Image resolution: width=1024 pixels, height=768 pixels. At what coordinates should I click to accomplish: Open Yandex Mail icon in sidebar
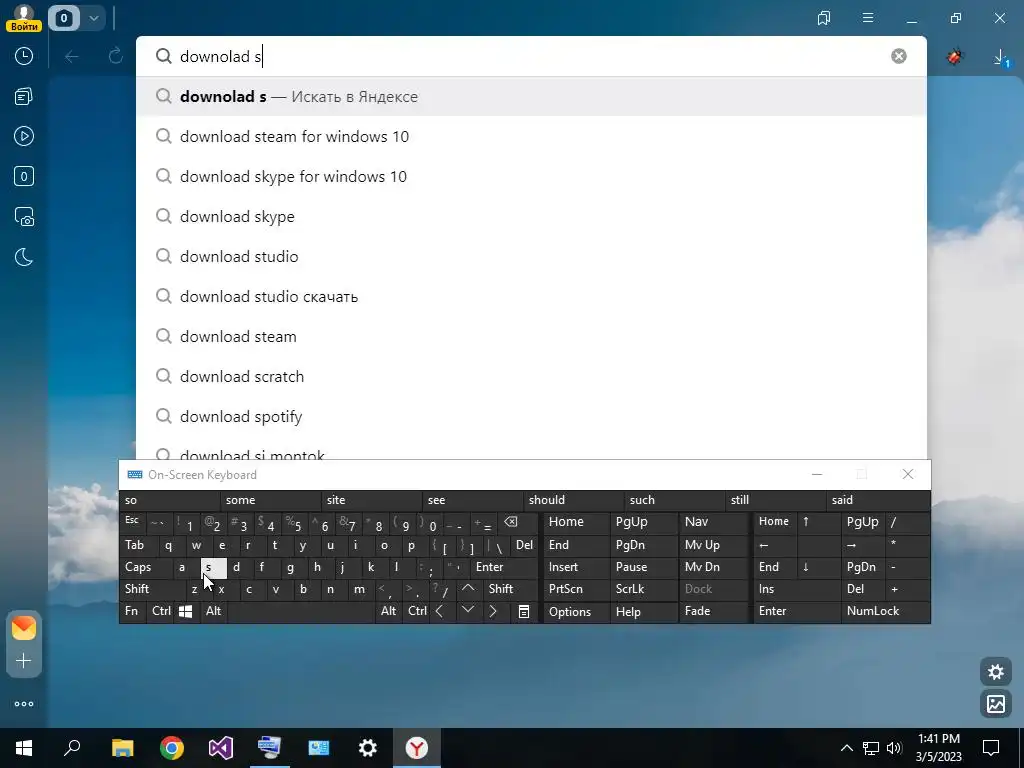click(24, 628)
